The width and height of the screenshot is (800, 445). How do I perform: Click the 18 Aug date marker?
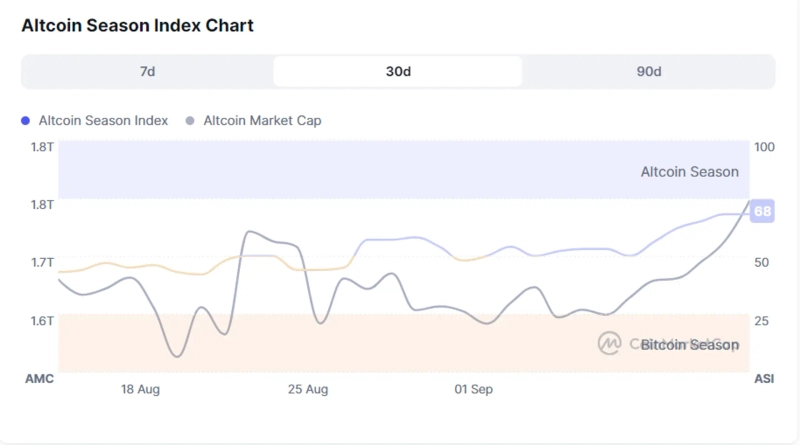point(141,388)
